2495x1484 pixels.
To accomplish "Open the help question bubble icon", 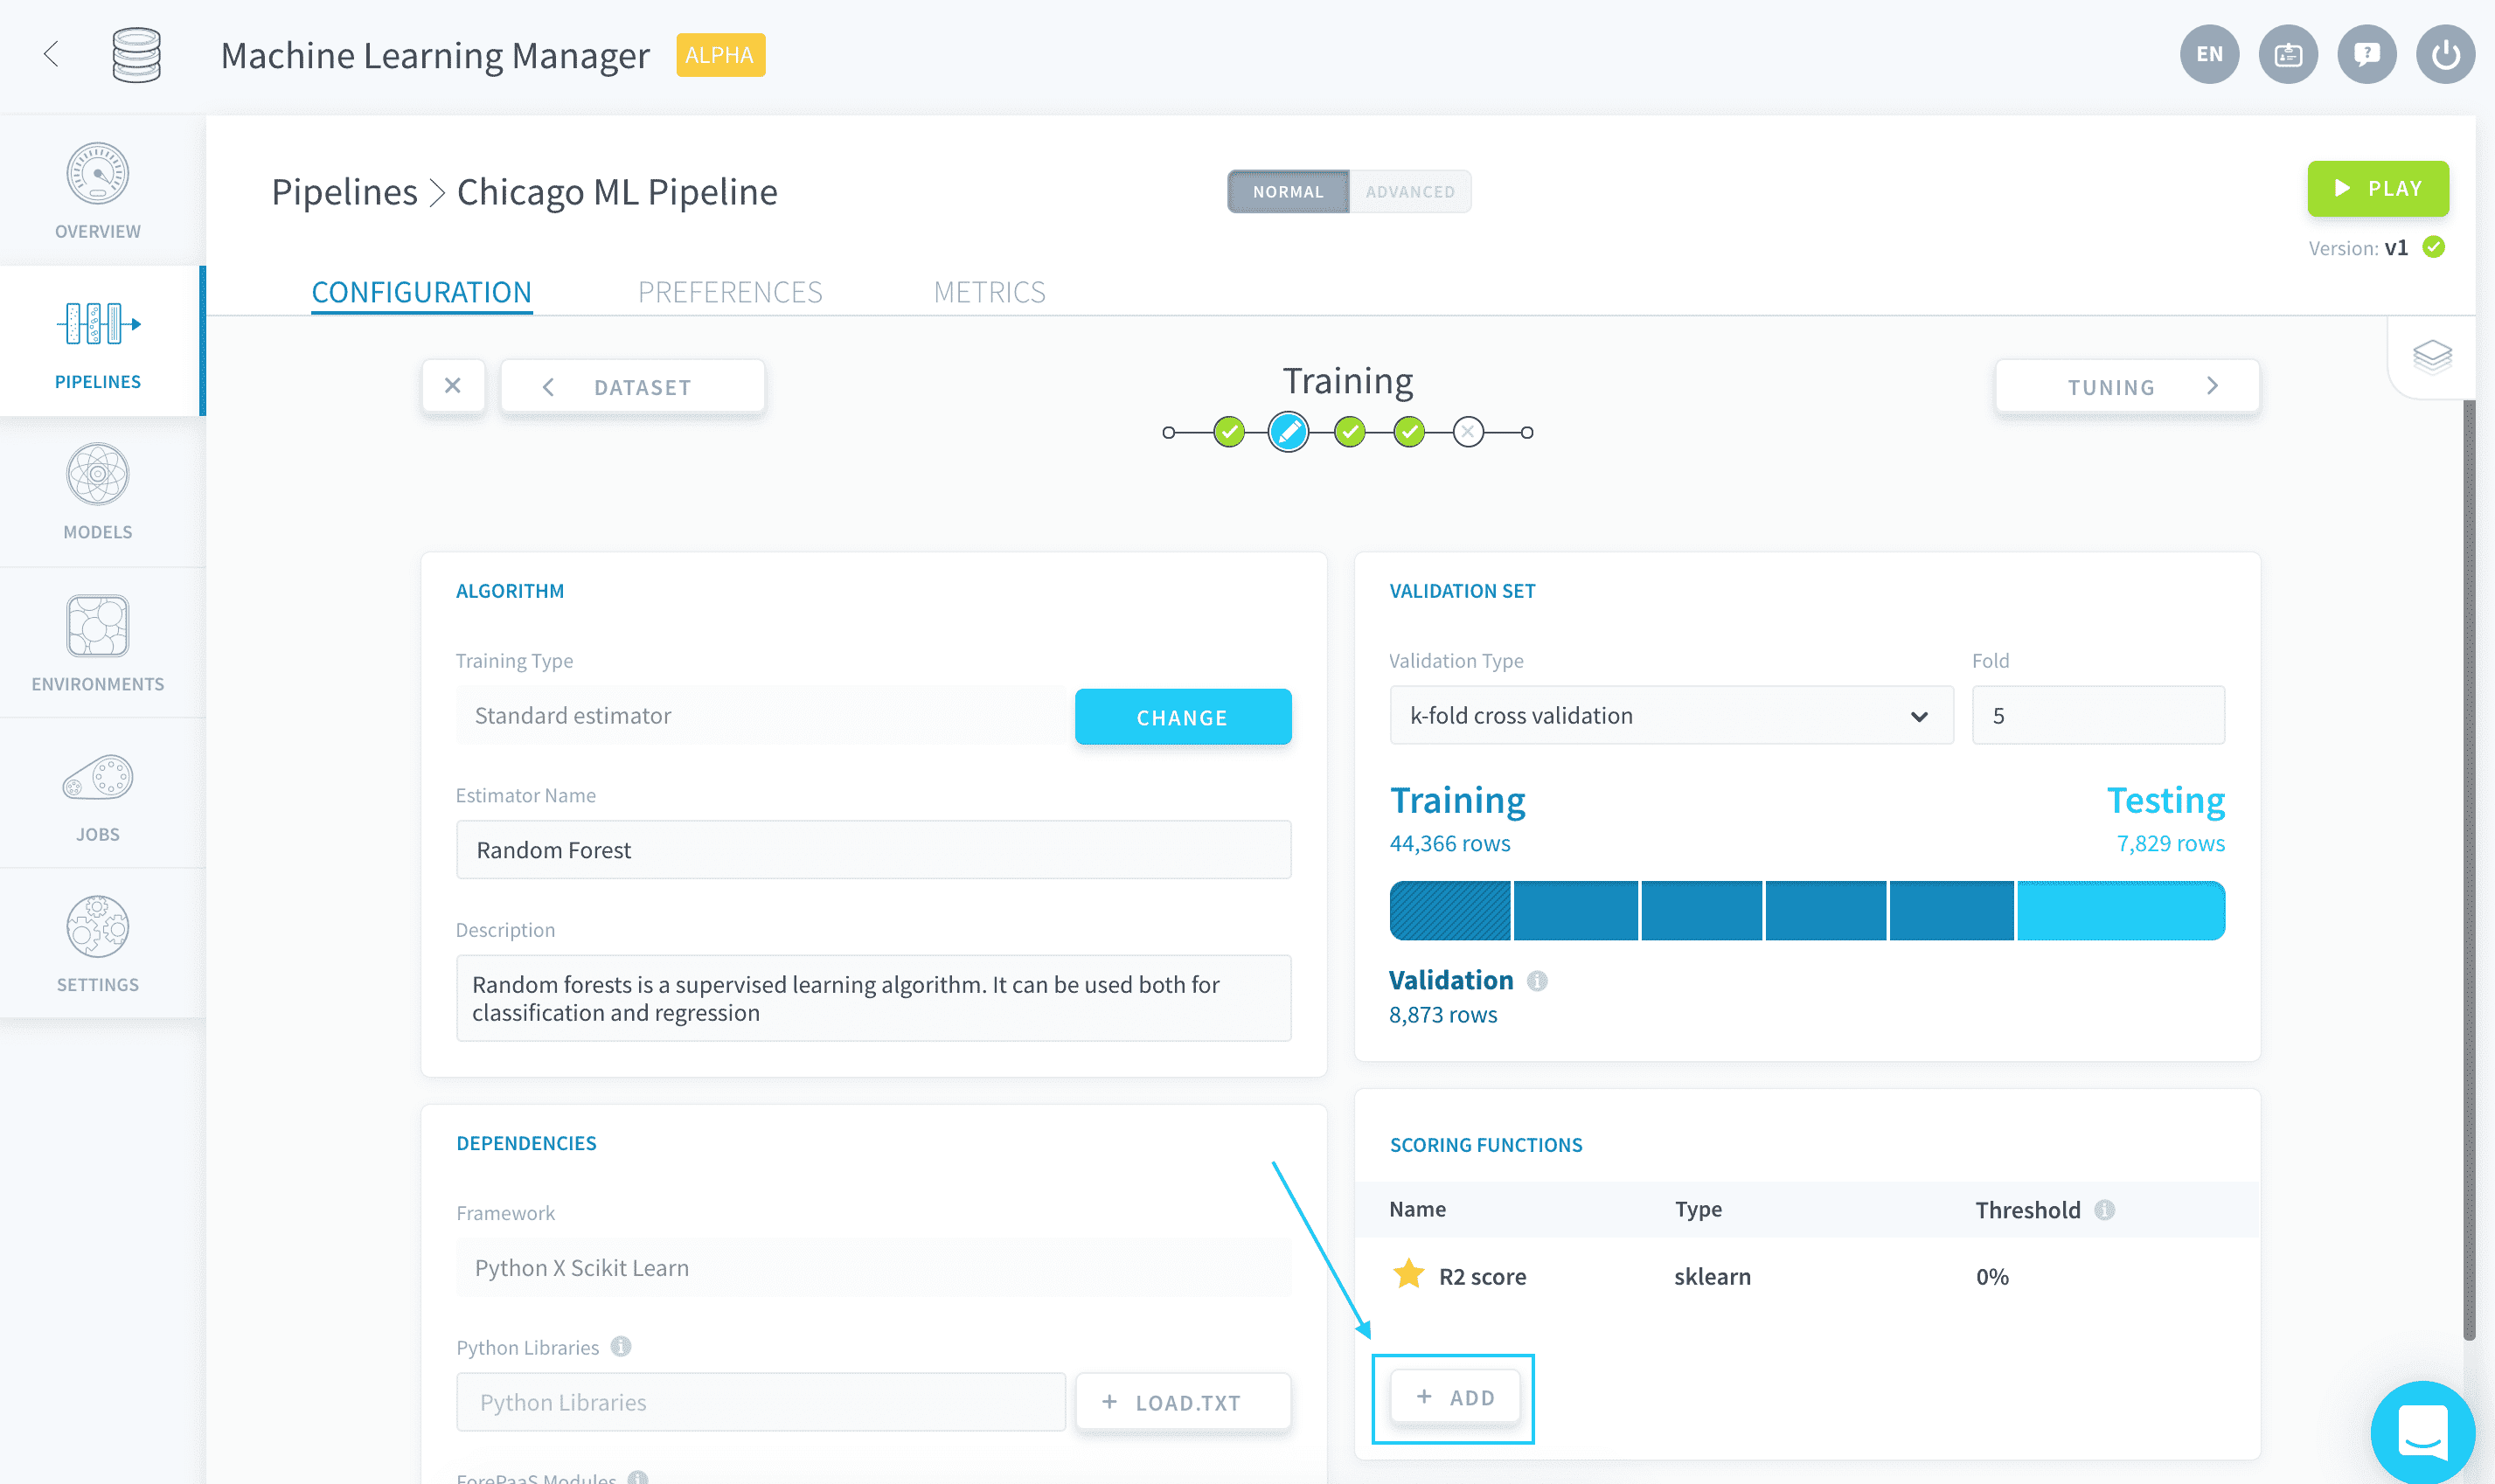I will click(2366, 54).
